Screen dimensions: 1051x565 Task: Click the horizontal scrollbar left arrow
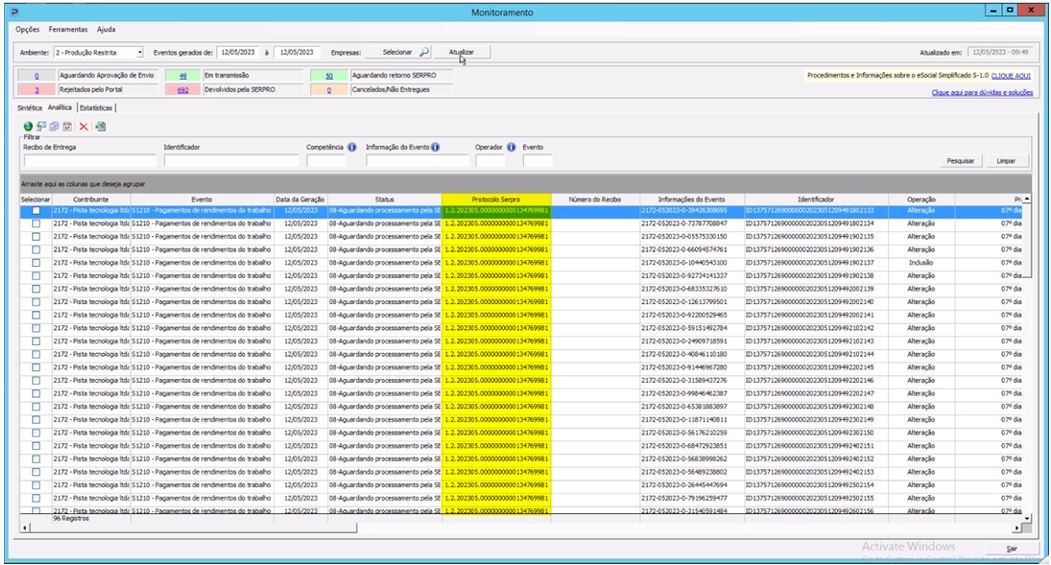click(25, 528)
